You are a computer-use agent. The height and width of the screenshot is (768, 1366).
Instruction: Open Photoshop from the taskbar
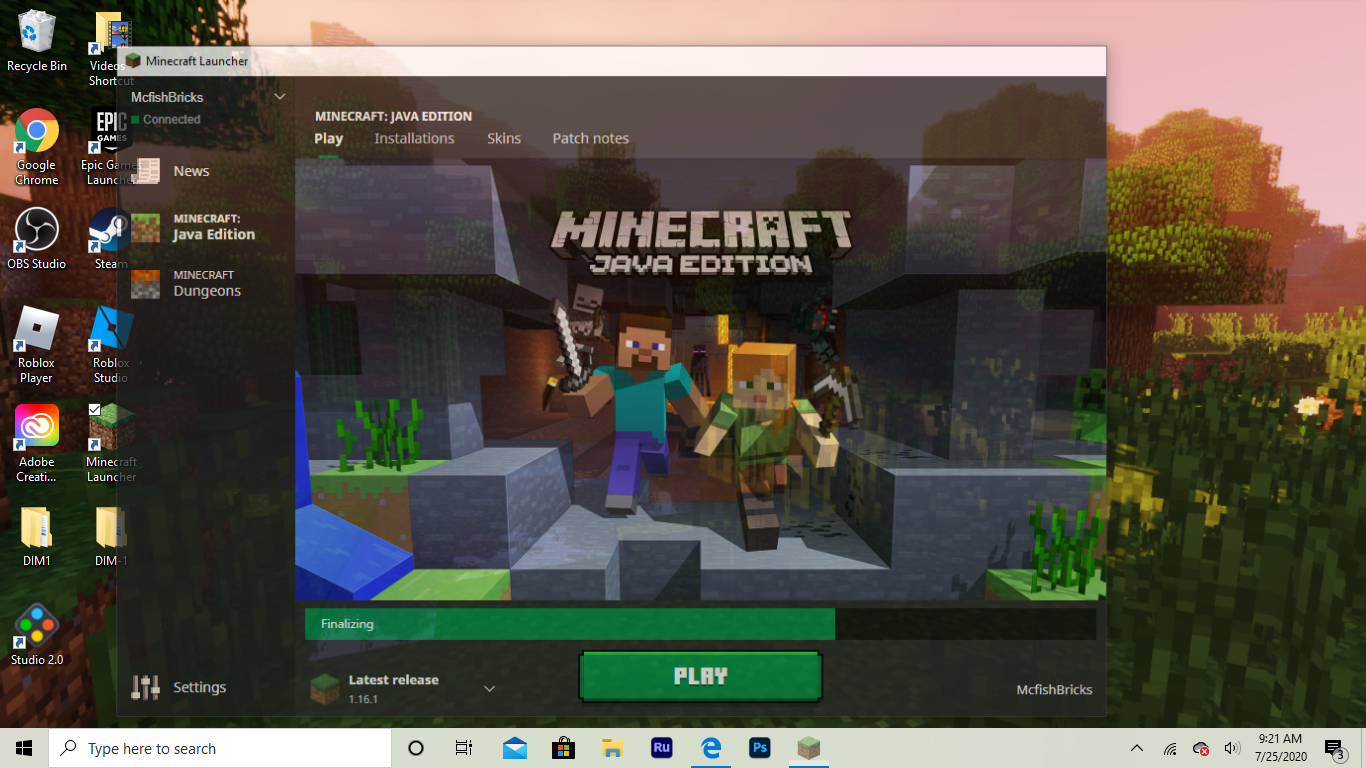759,748
